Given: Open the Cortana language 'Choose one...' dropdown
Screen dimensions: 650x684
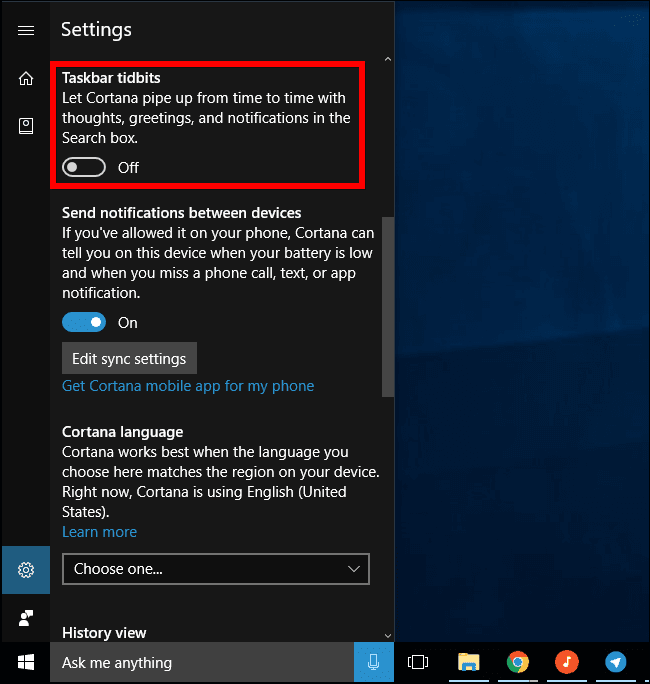Looking at the screenshot, I should [216, 569].
